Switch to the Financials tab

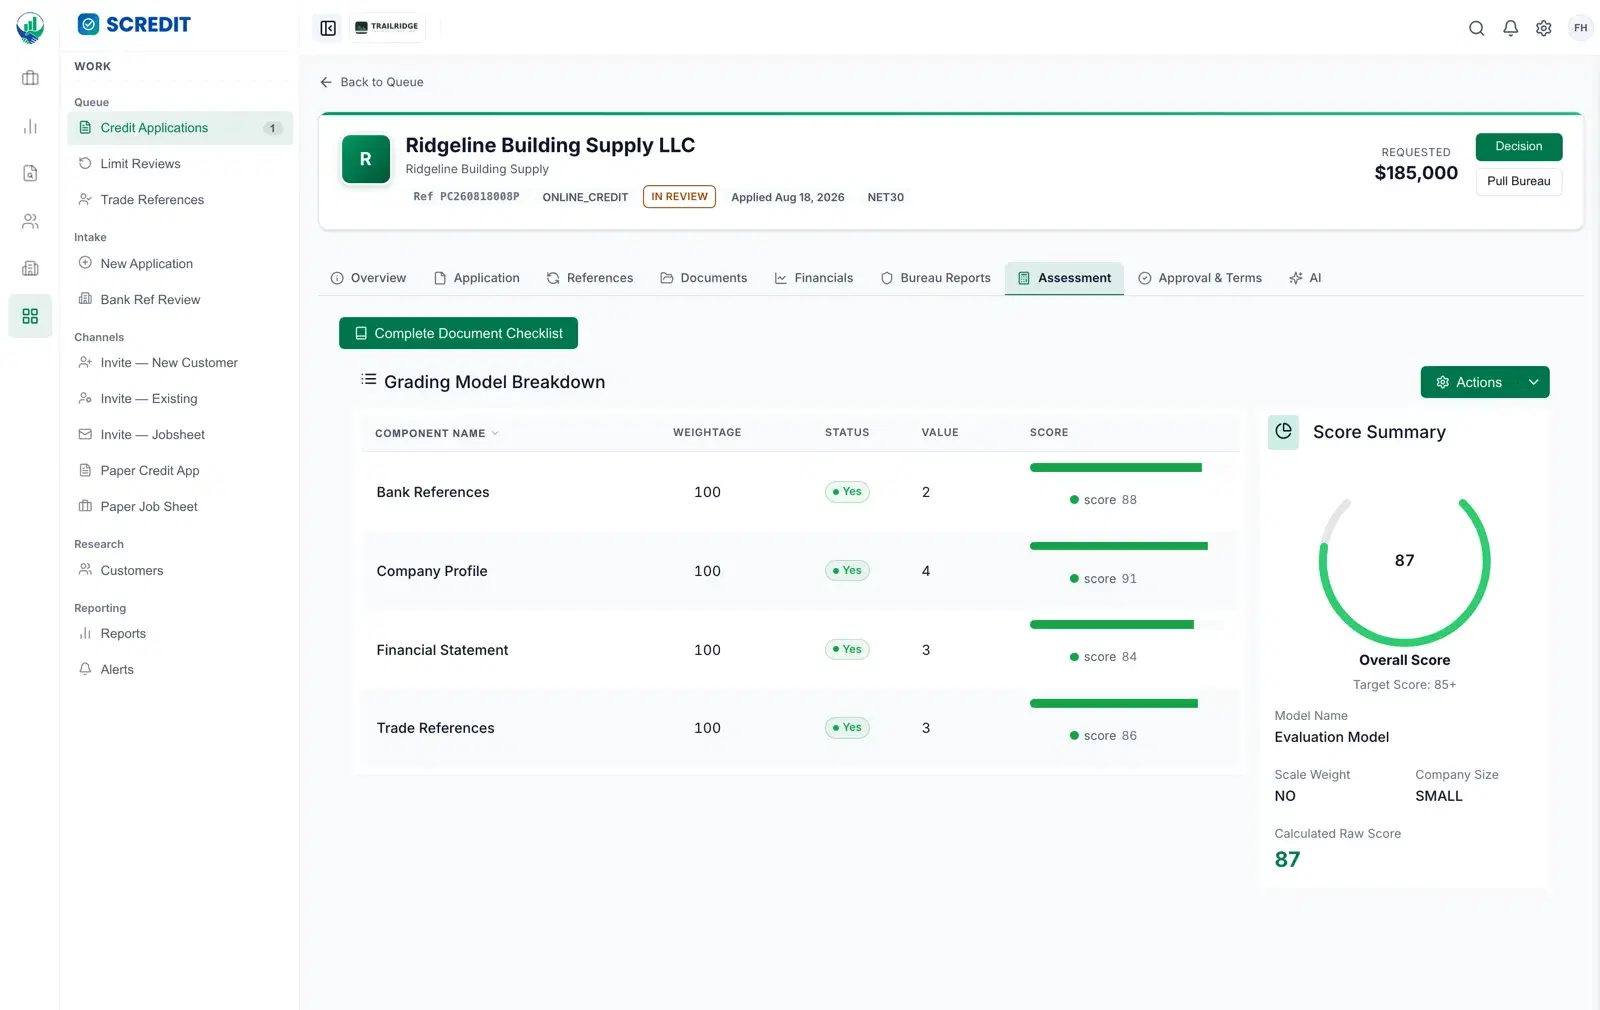(814, 278)
